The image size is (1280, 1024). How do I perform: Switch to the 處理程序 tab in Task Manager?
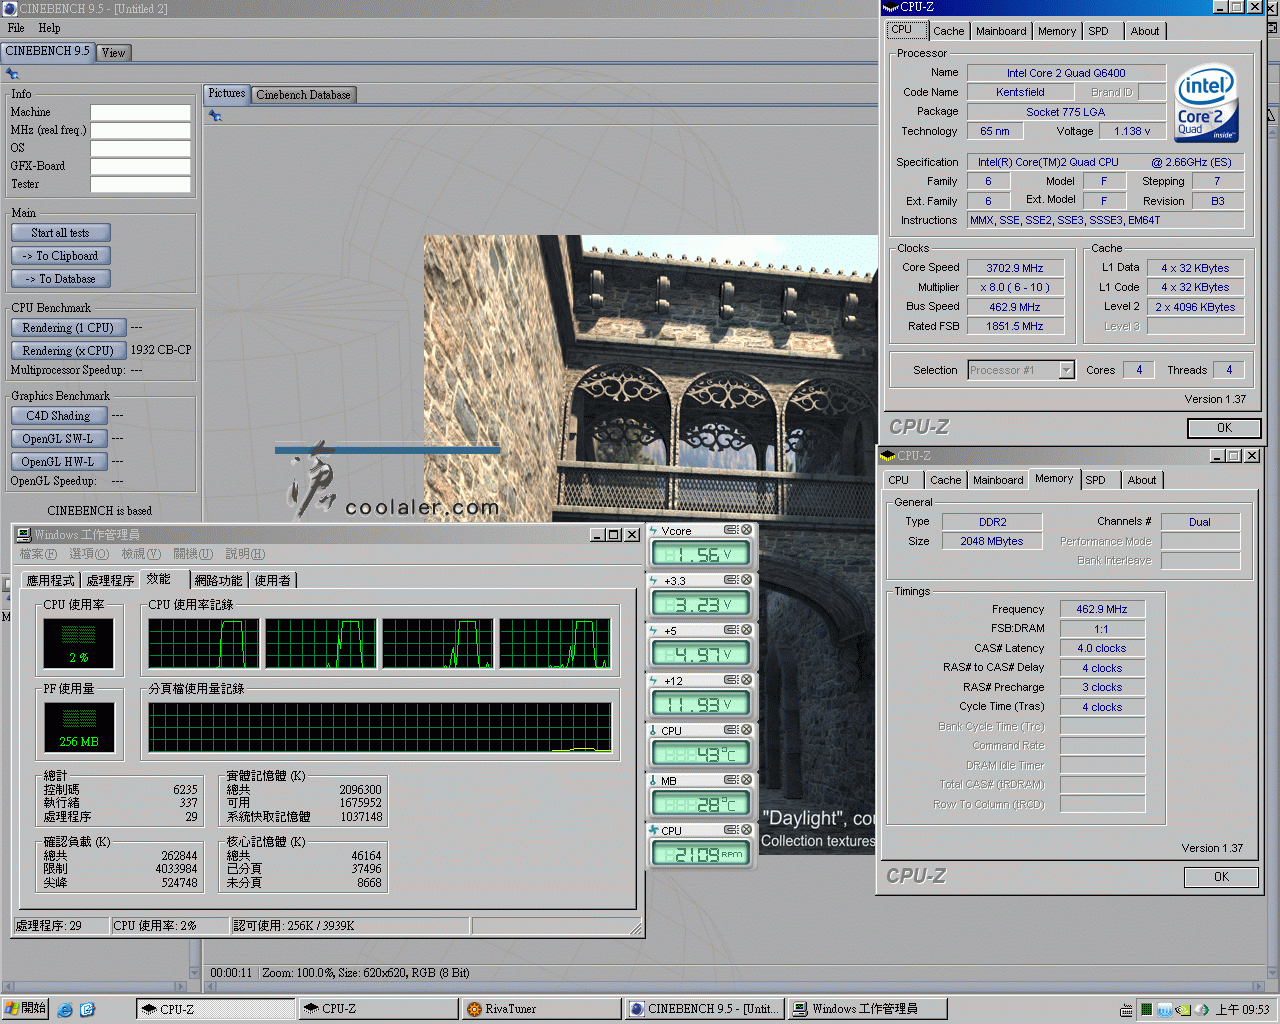(x=110, y=580)
